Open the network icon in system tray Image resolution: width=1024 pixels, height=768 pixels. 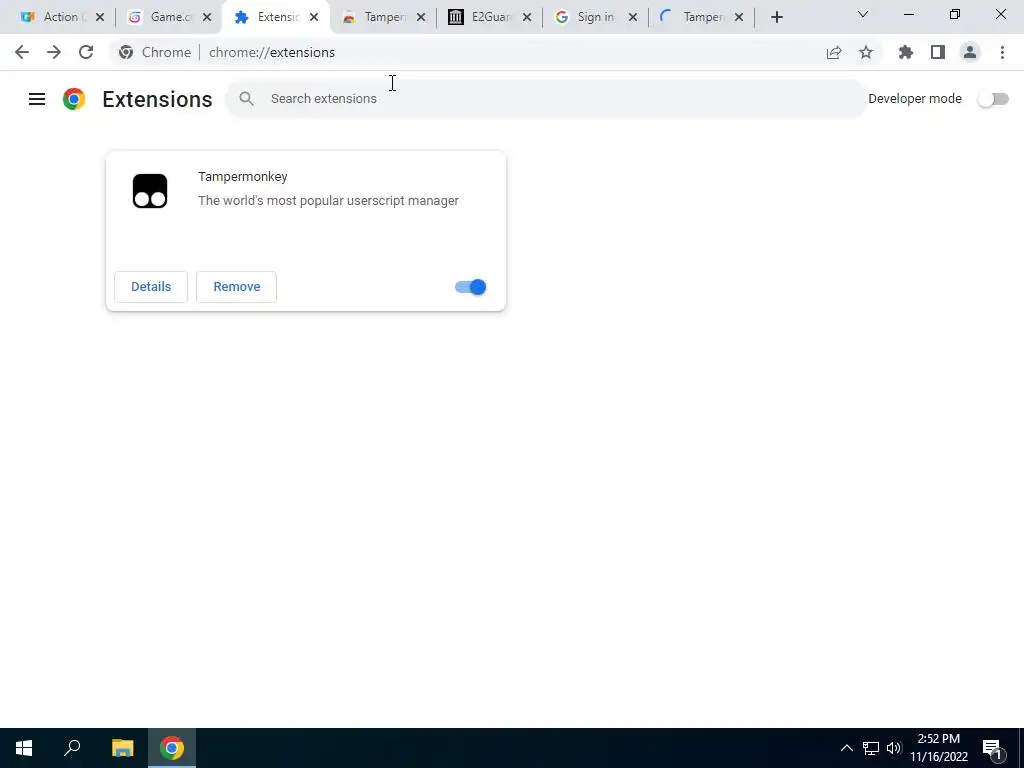[x=871, y=748]
